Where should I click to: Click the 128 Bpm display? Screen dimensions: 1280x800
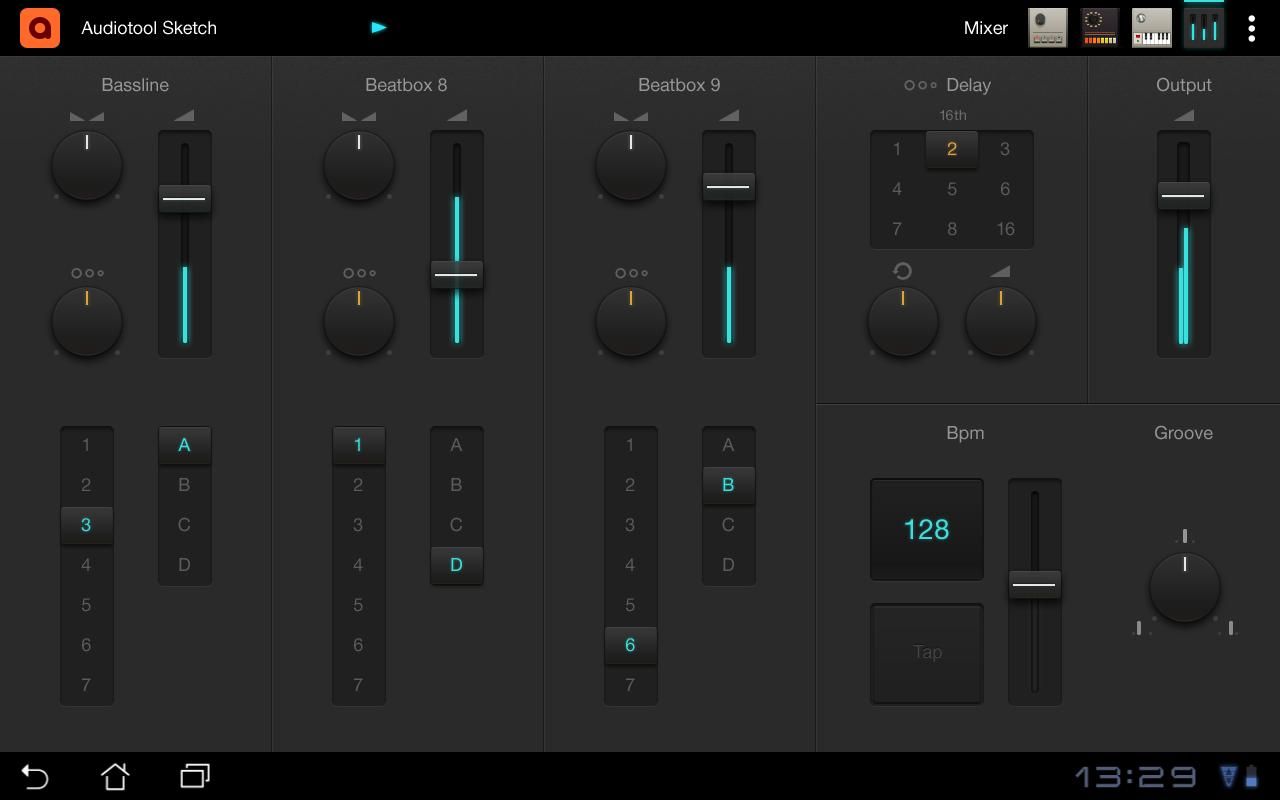point(927,529)
